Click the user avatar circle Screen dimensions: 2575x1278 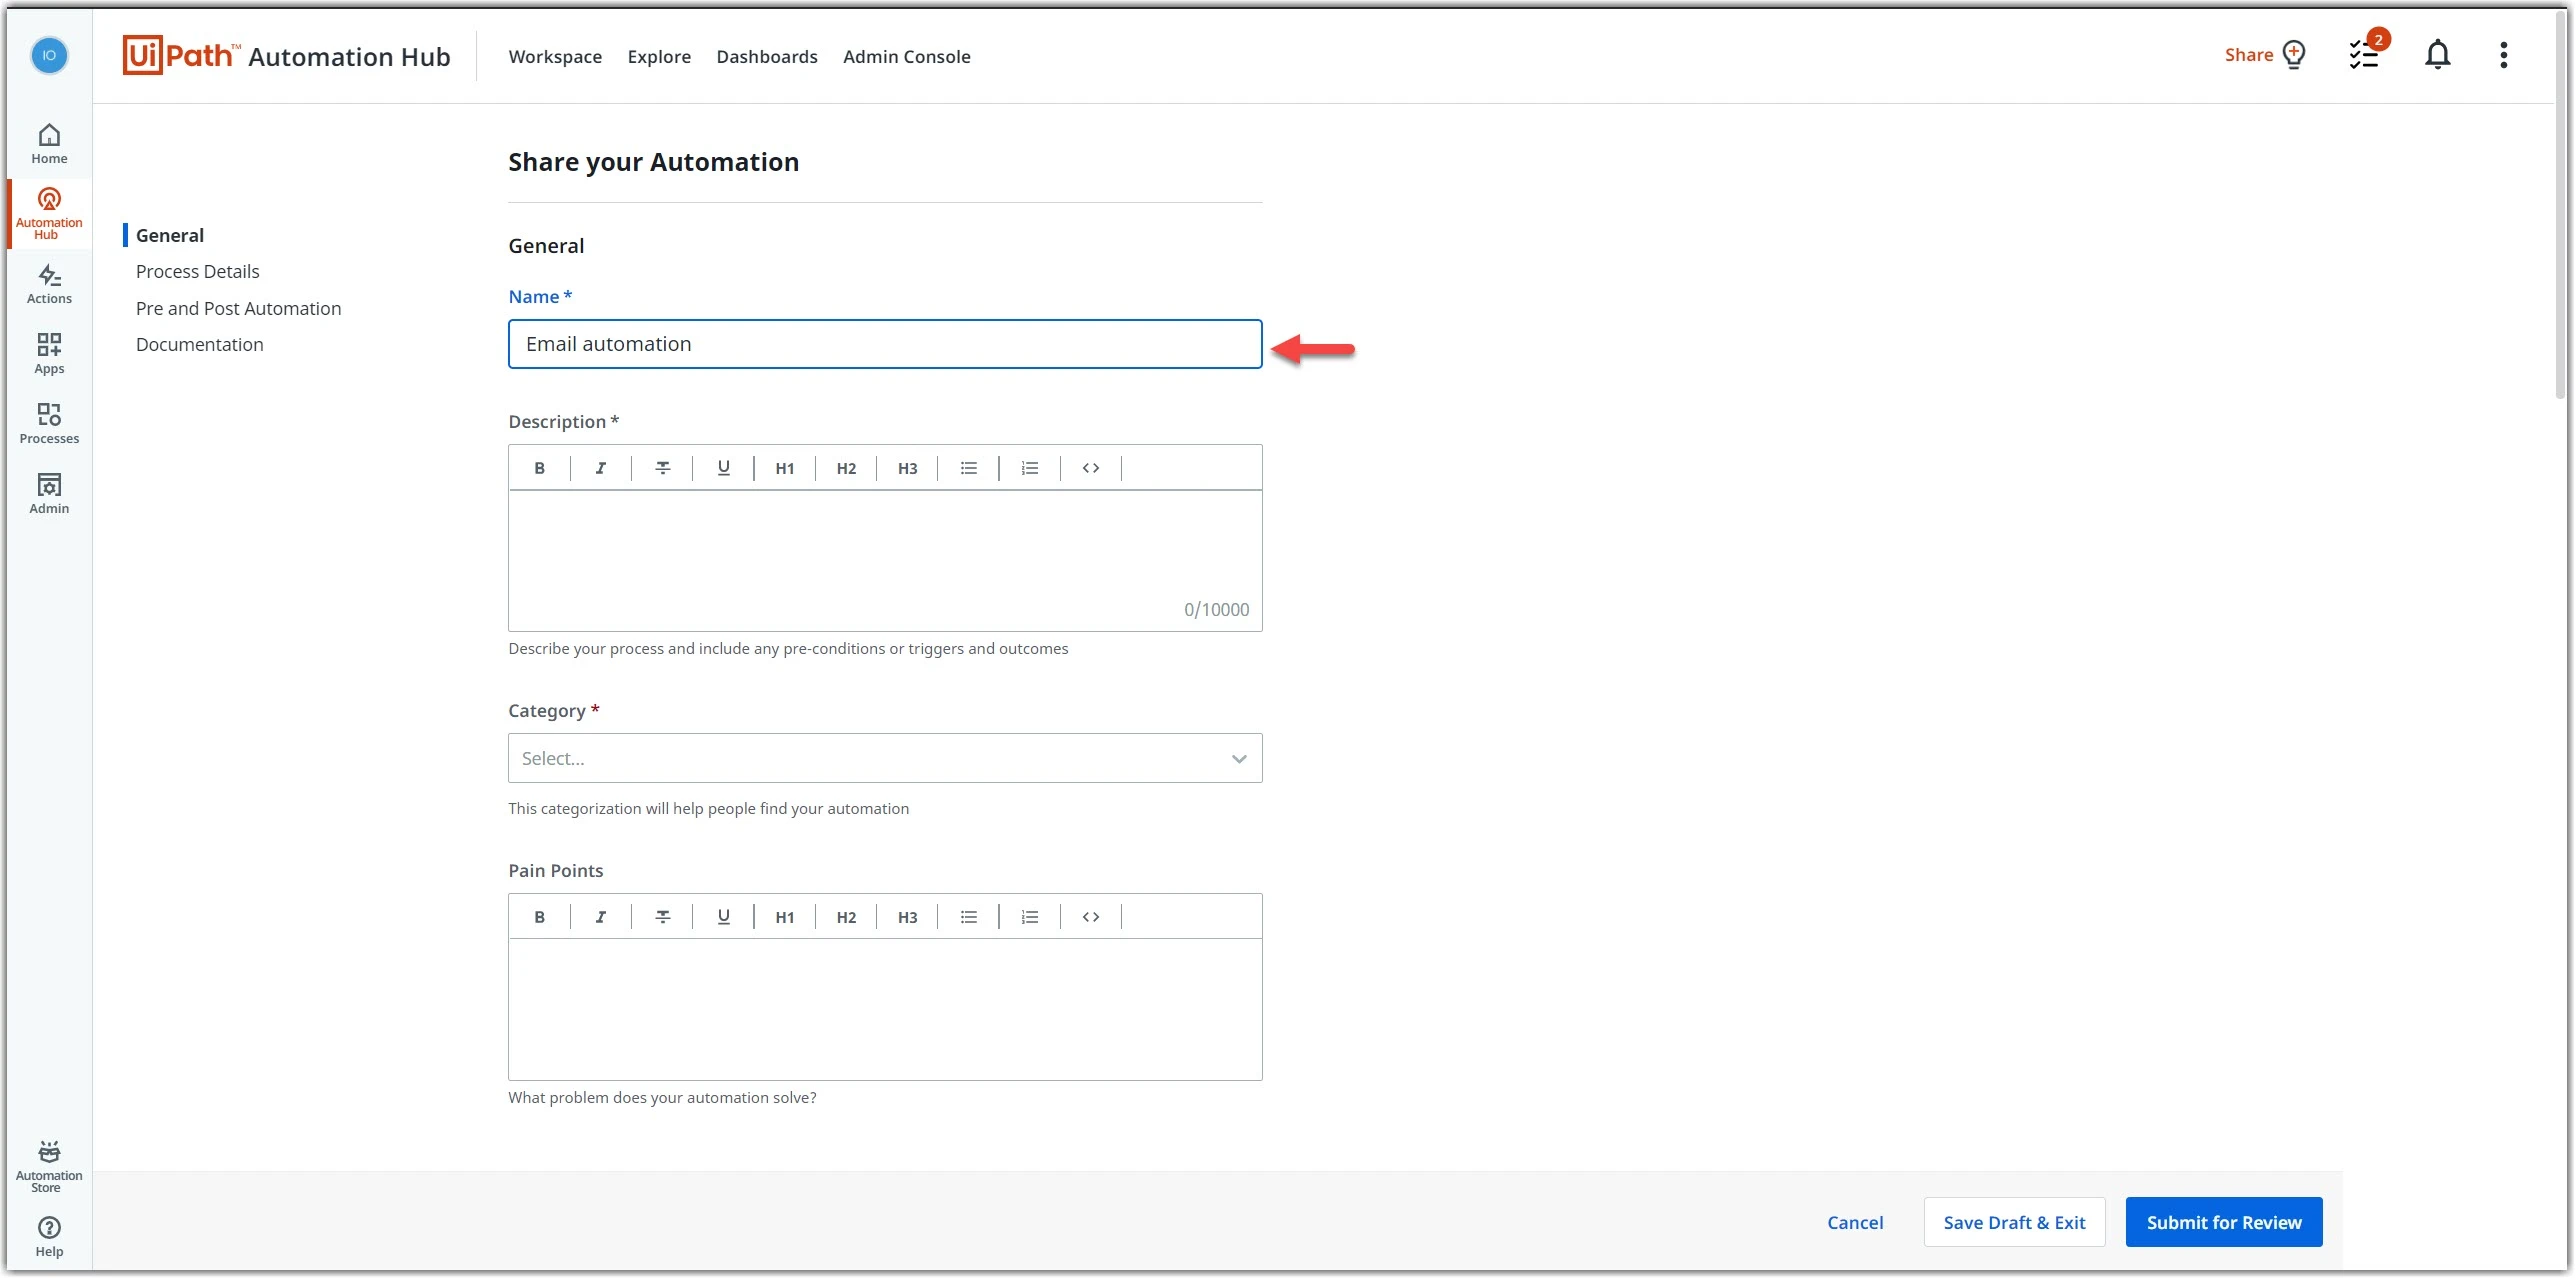(49, 55)
